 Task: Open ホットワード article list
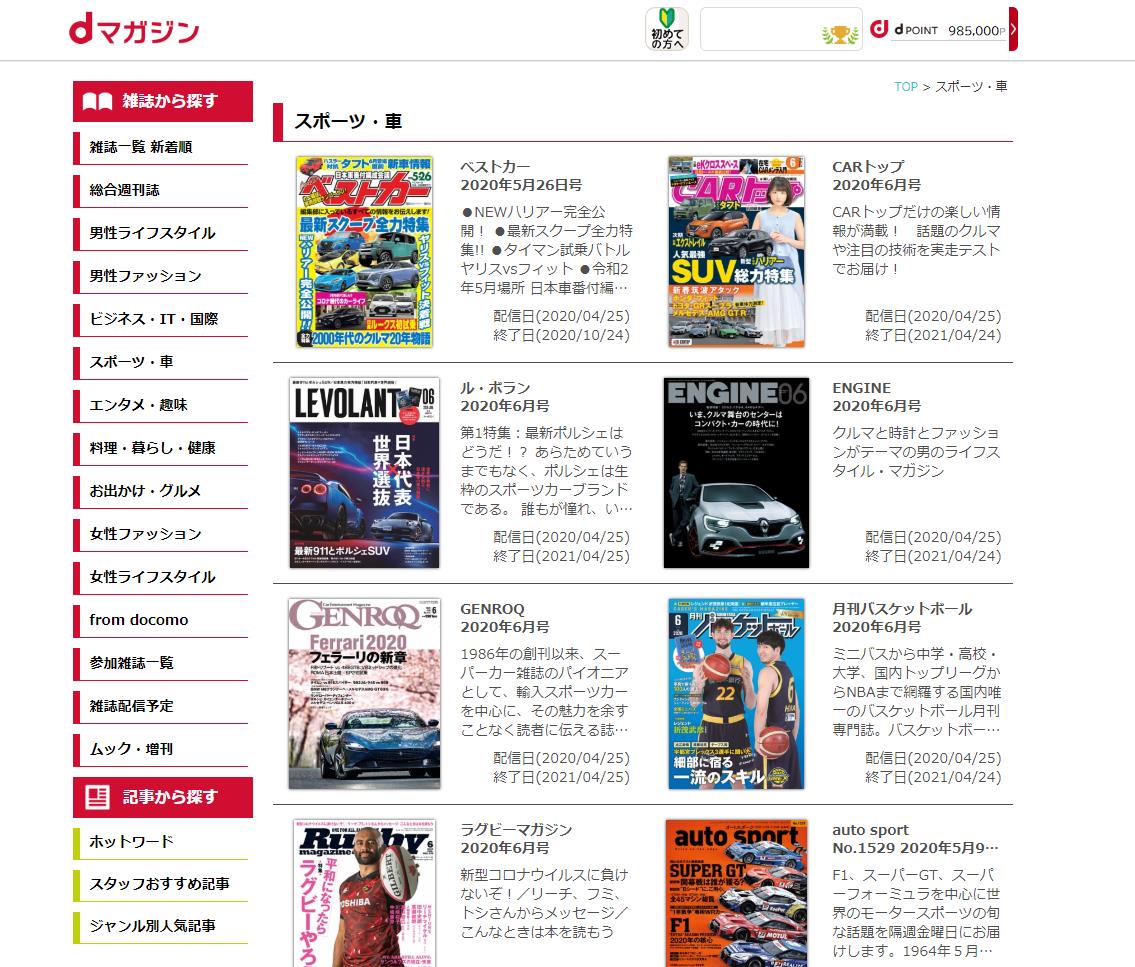[x=161, y=842]
